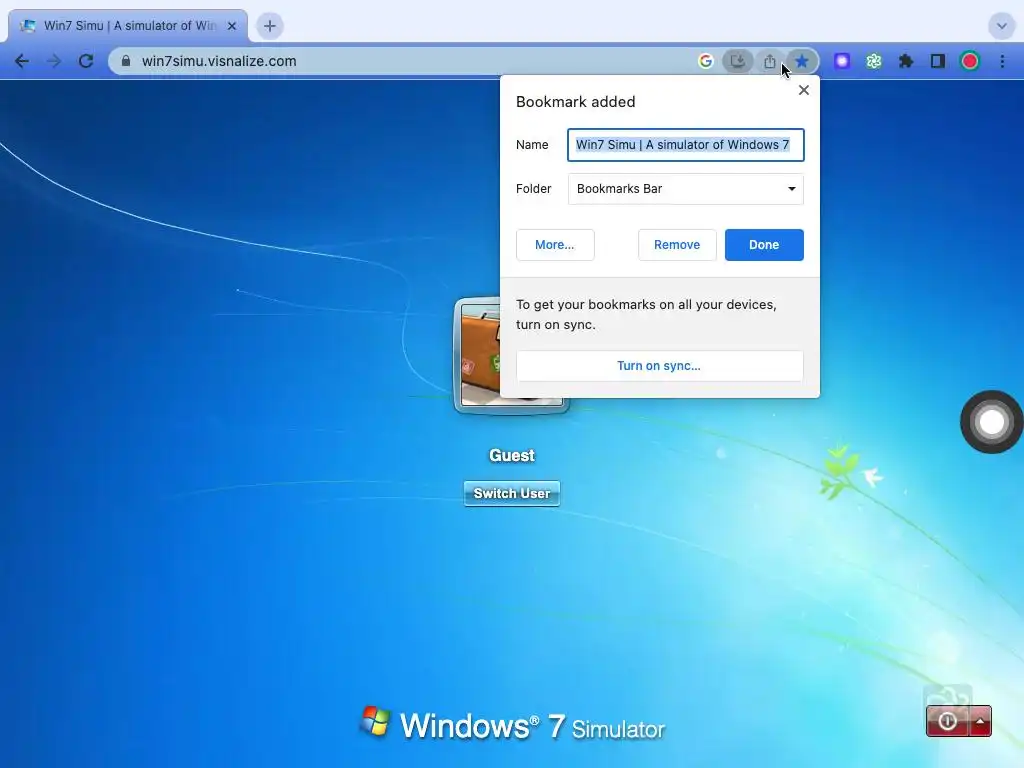
Task: Open the Extensions puzzle piece menu
Action: (x=906, y=61)
